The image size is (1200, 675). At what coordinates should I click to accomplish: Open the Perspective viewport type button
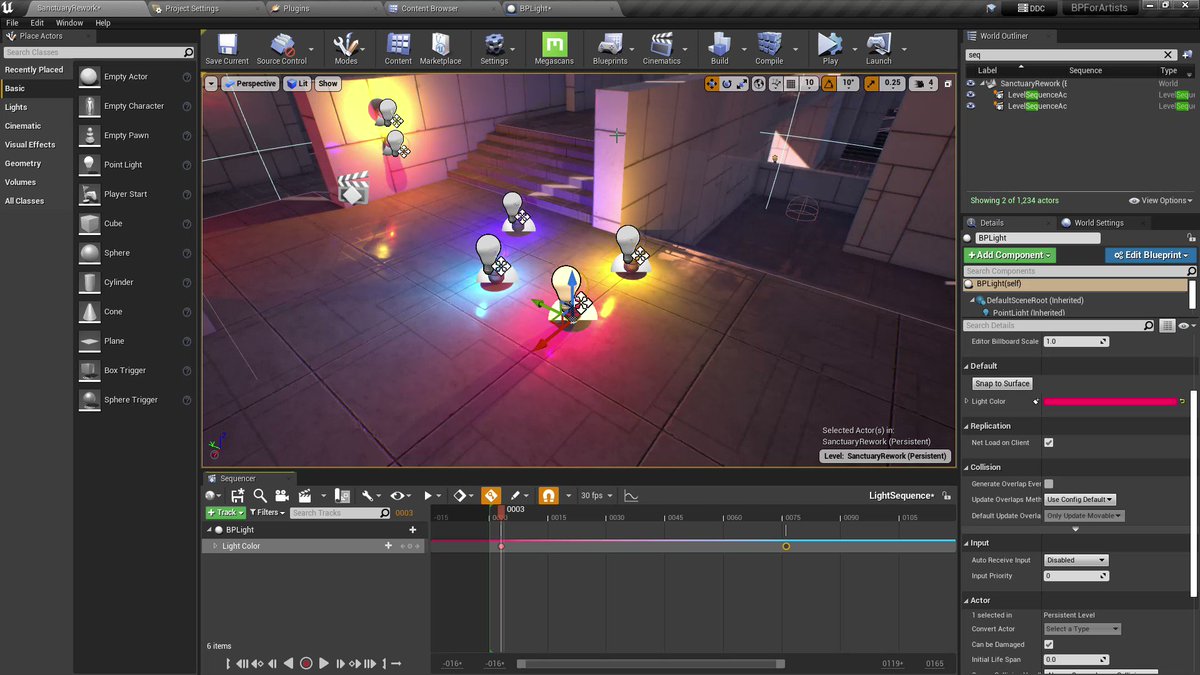[250, 84]
